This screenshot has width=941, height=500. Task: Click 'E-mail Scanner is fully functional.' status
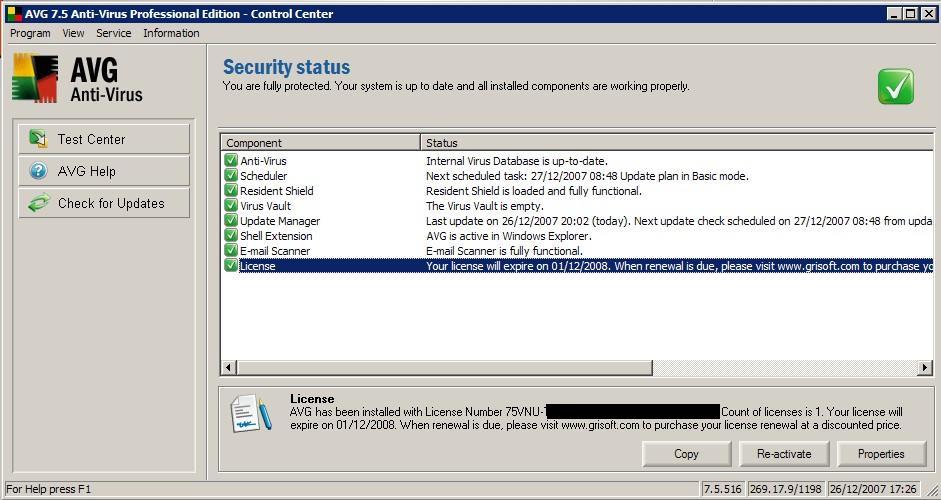(504, 251)
